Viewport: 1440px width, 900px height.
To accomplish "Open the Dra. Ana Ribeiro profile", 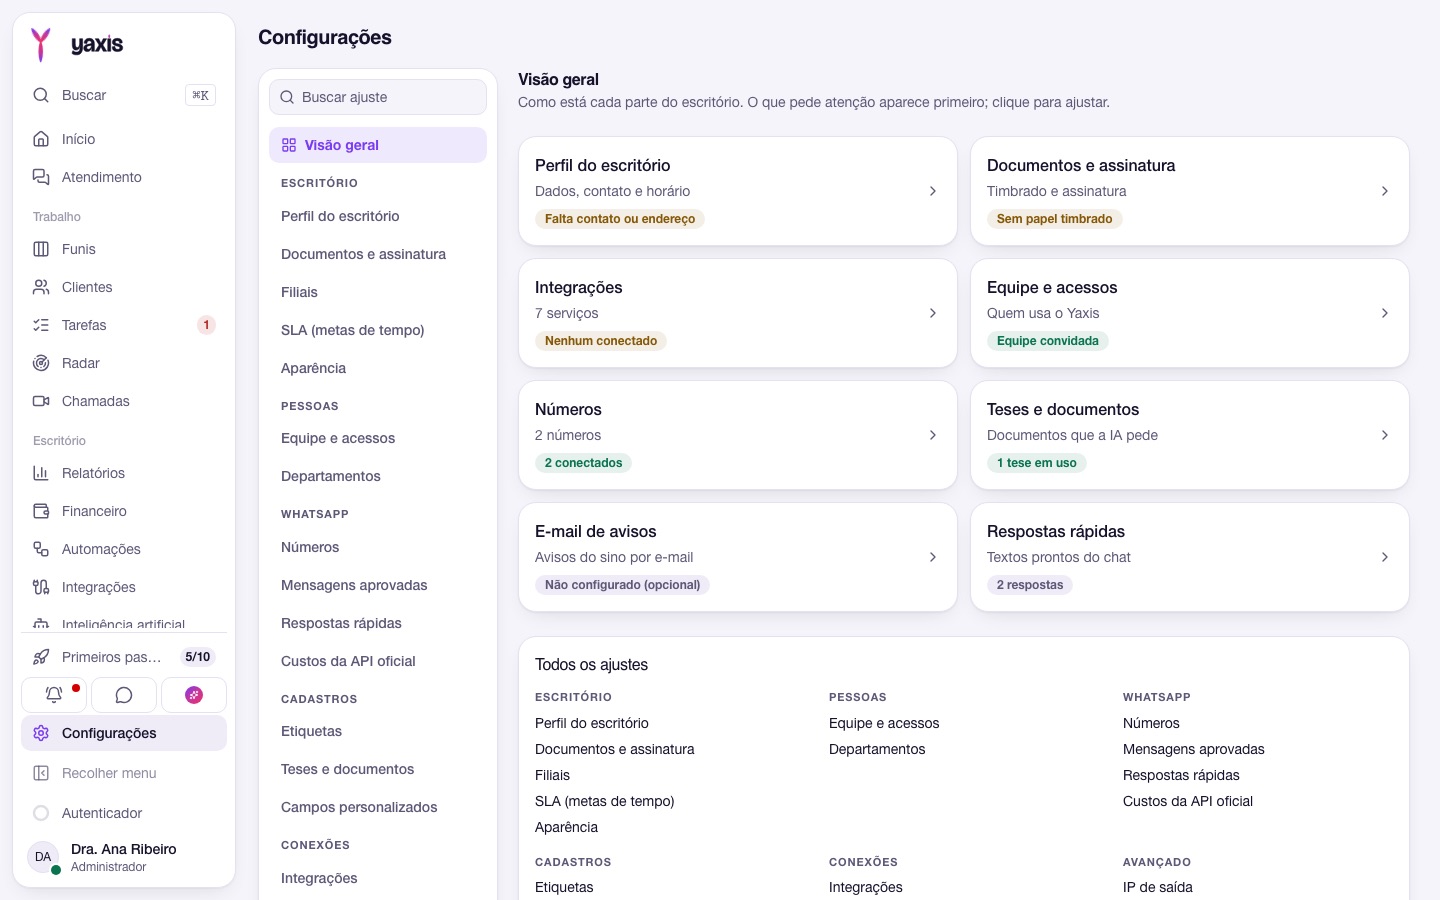I will (124, 857).
